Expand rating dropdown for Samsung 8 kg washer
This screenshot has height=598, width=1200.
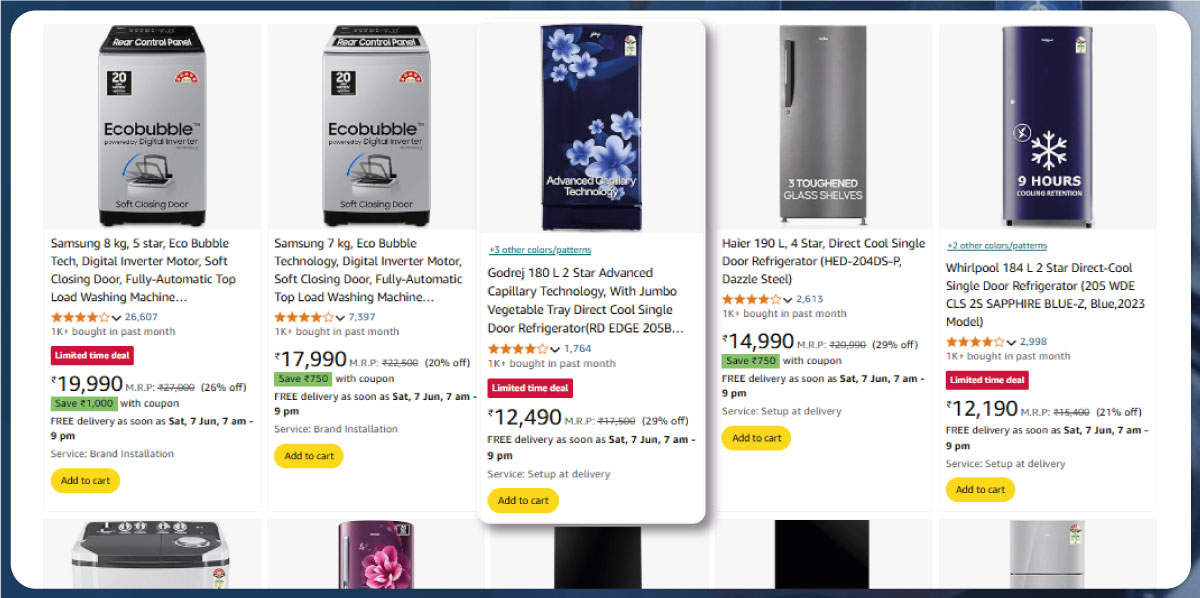[x=118, y=318]
